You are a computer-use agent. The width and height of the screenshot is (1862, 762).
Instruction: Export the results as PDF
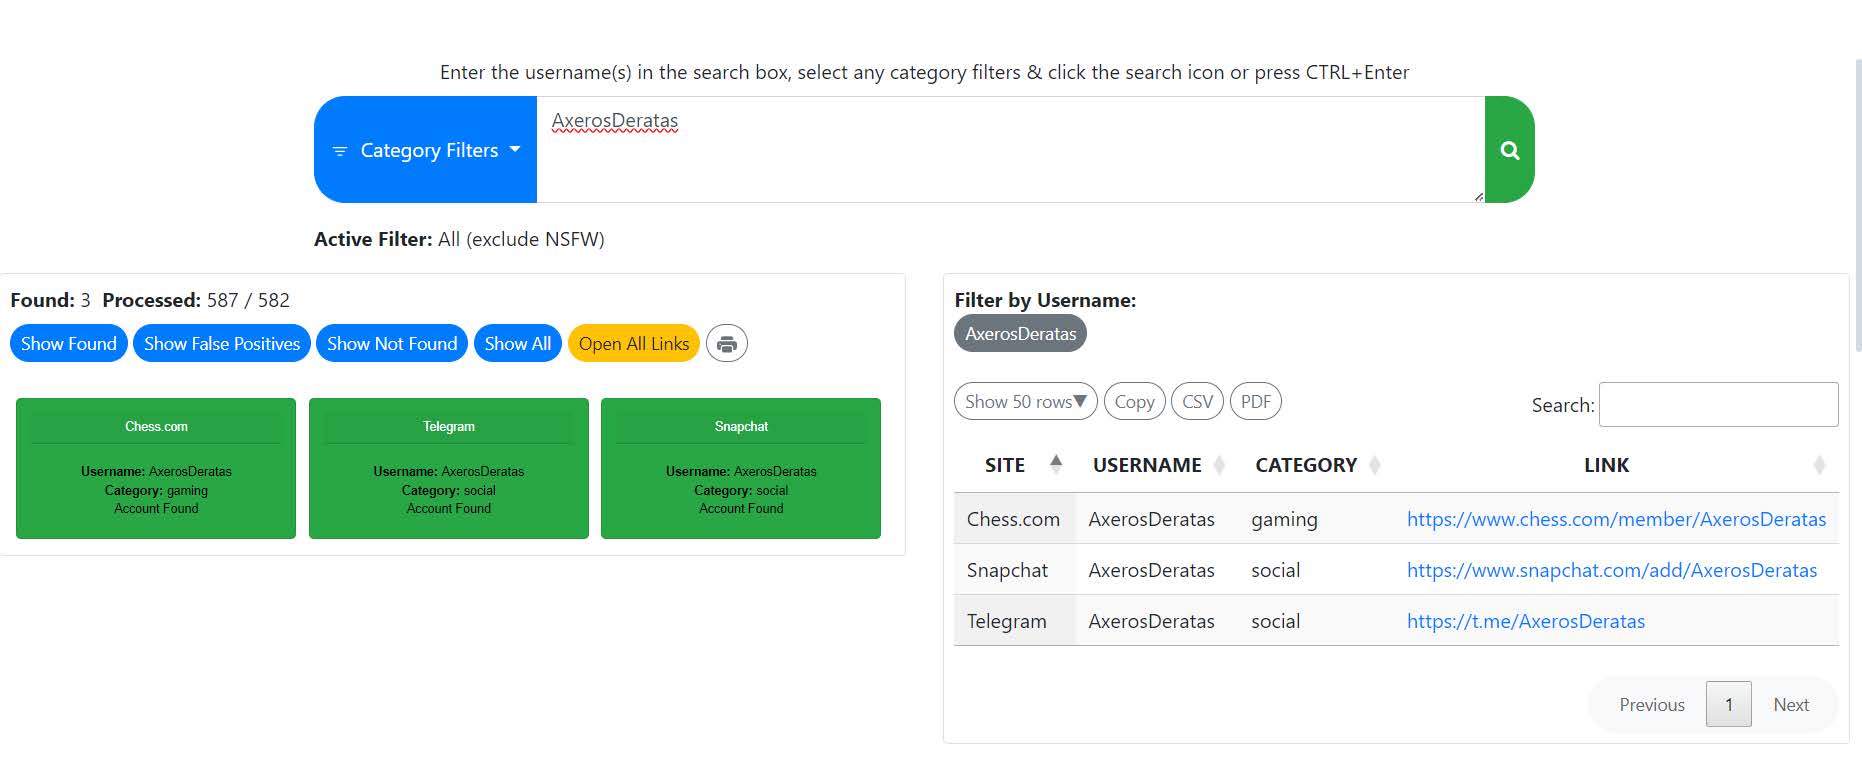coord(1256,401)
